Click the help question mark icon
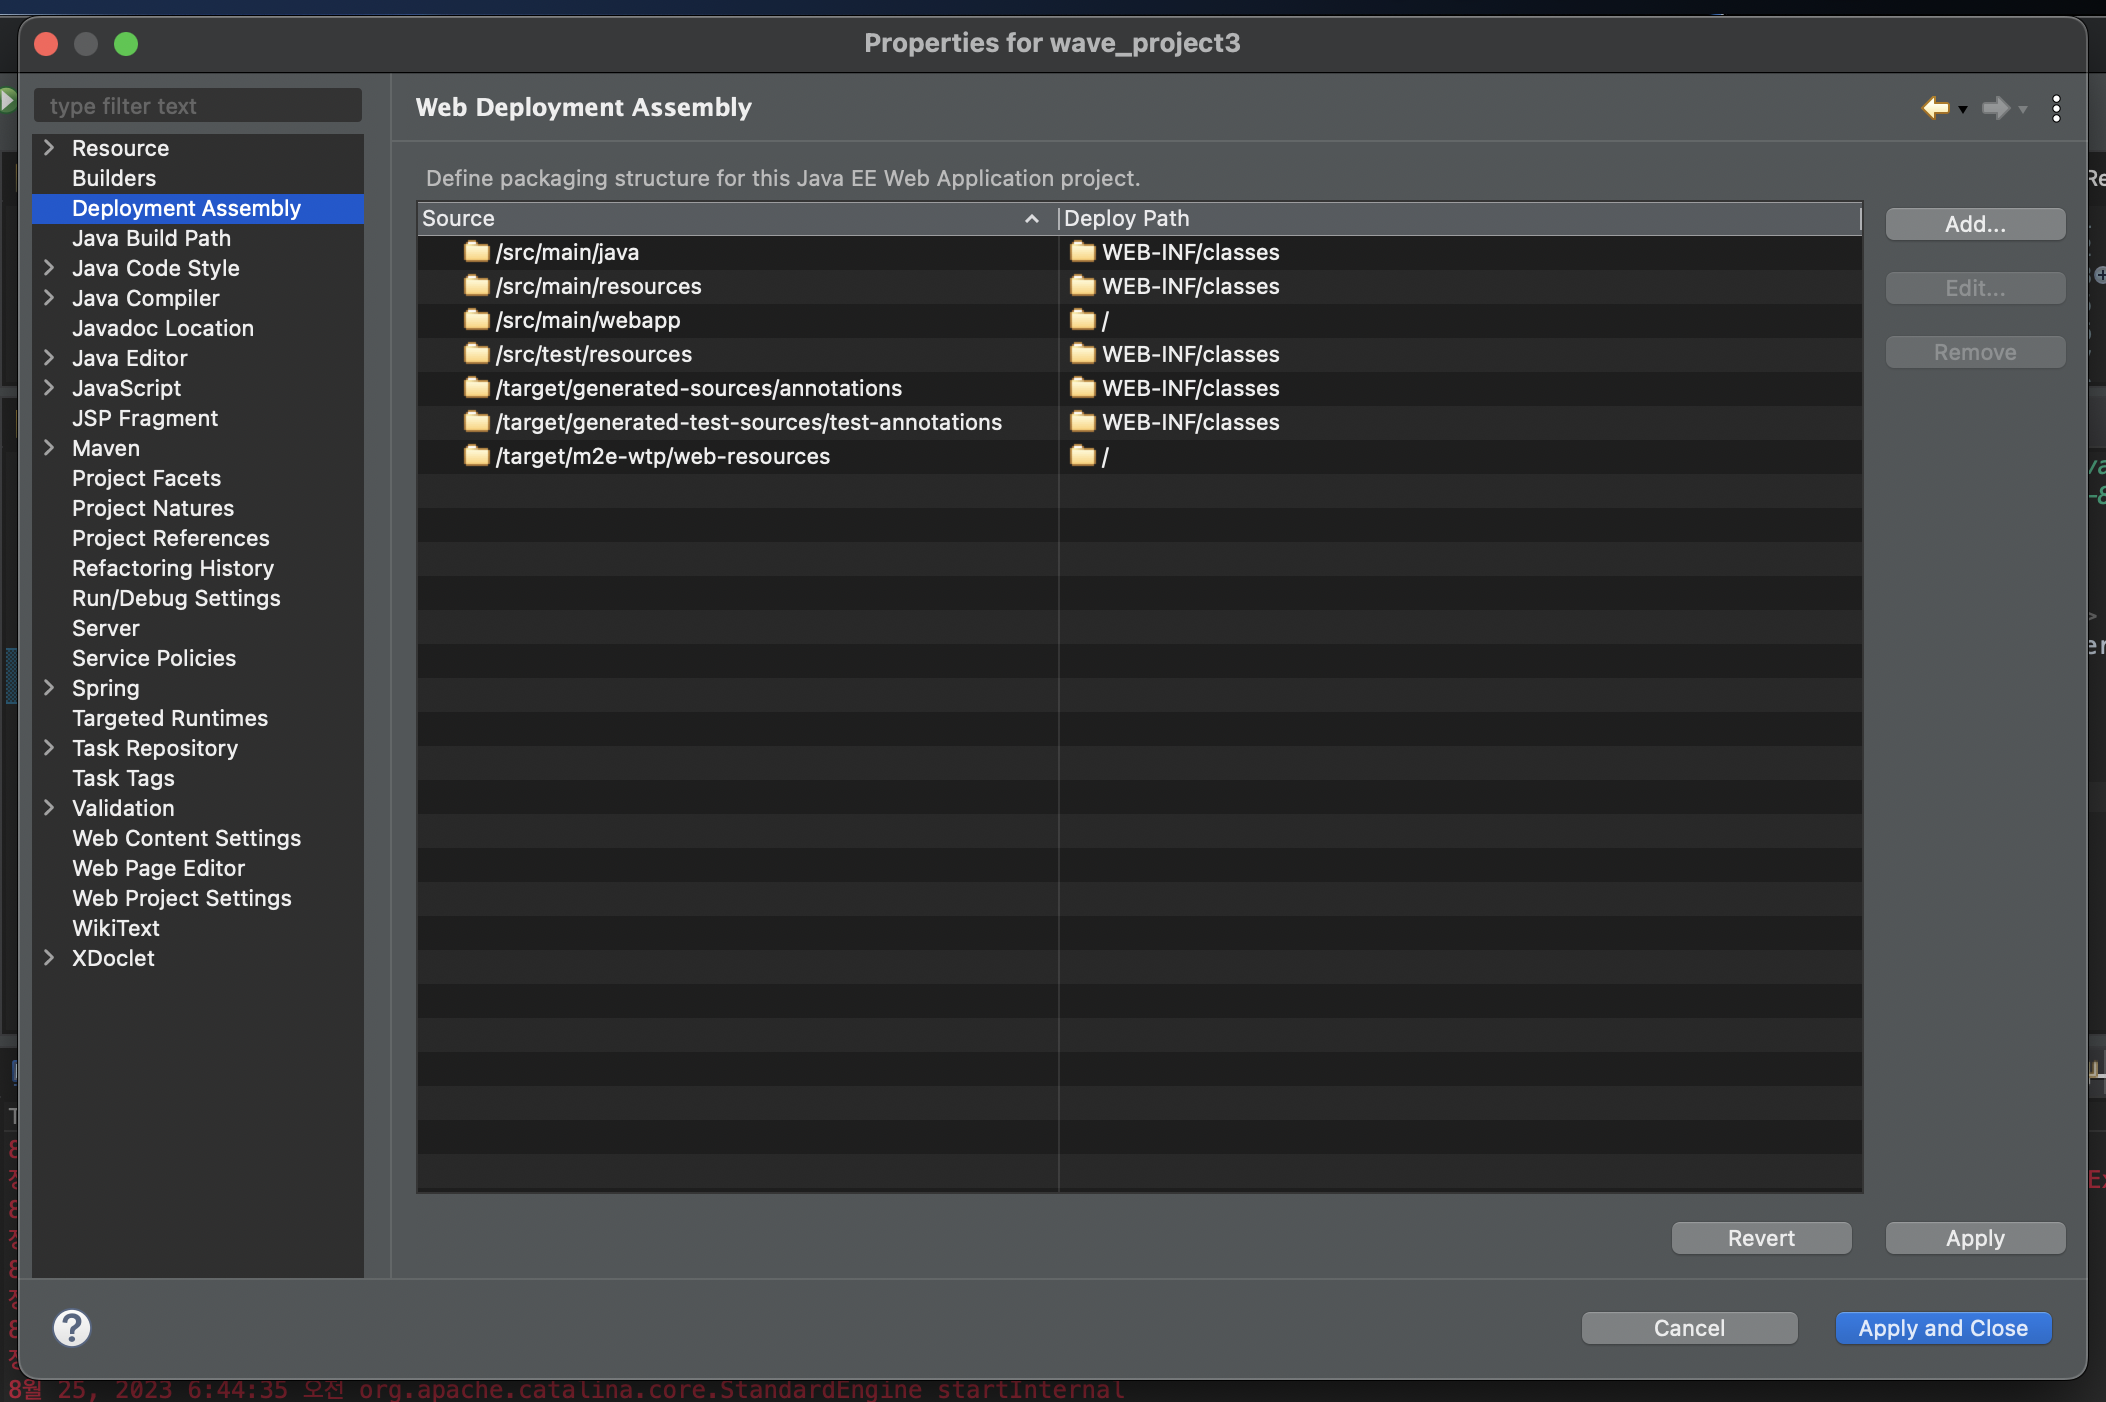Screen dimensions: 2106x1402 [x=72, y=1328]
